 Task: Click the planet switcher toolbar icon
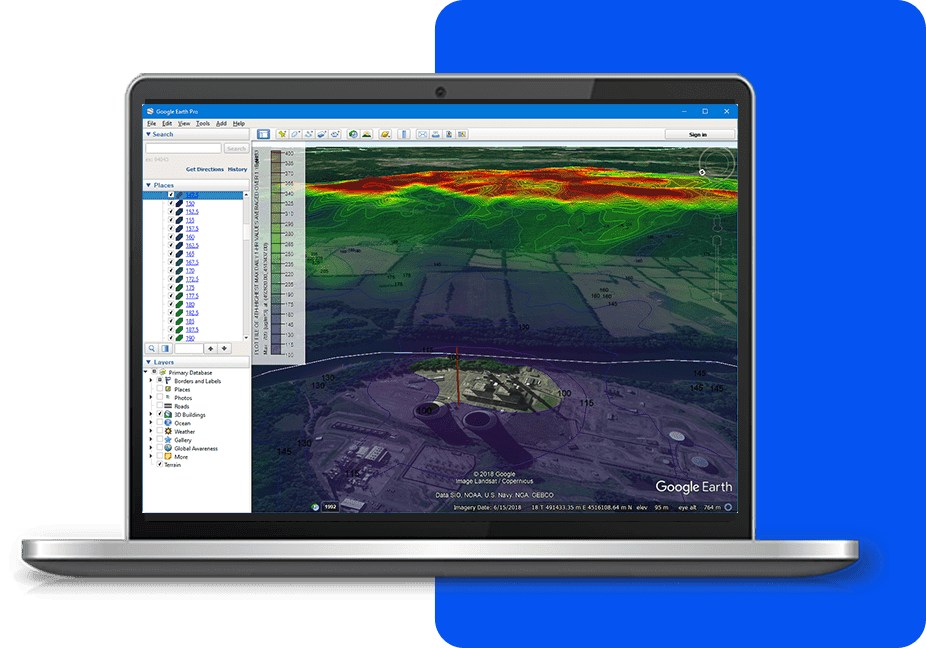pyautogui.click(x=385, y=134)
